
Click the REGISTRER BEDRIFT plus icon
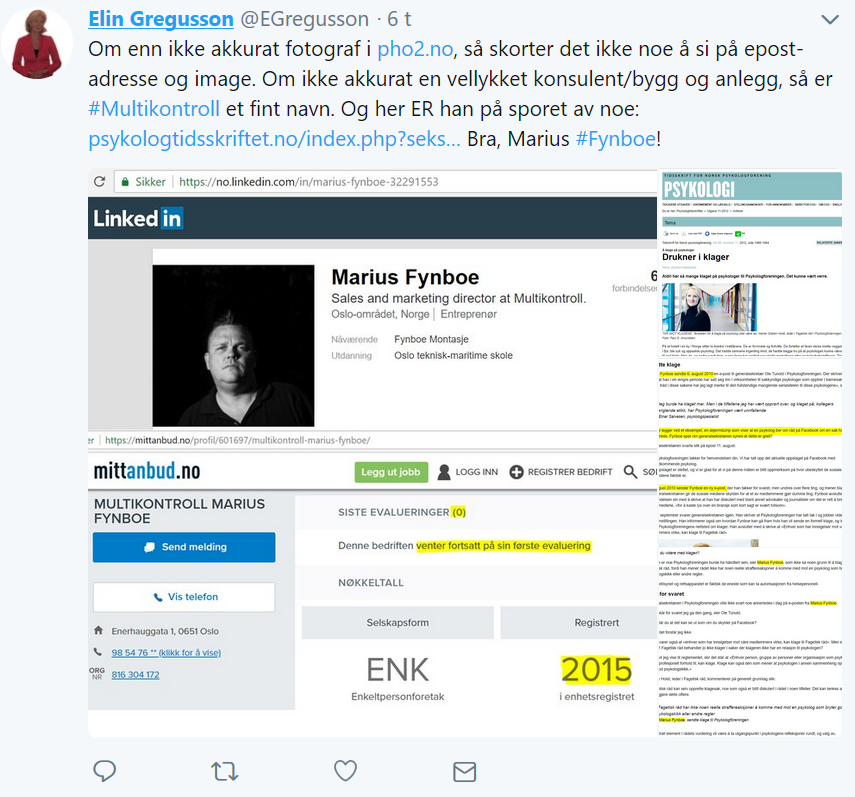(x=516, y=472)
